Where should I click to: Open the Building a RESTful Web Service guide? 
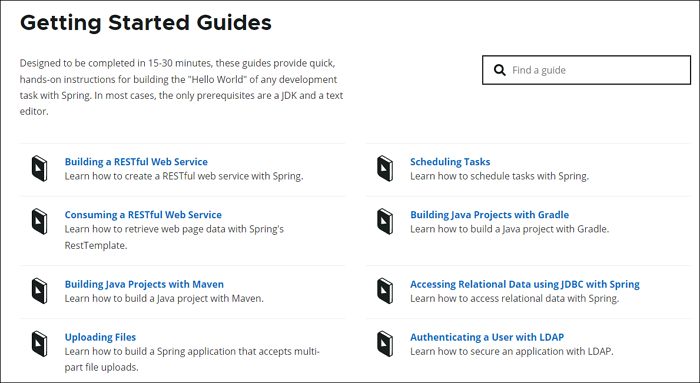136,162
